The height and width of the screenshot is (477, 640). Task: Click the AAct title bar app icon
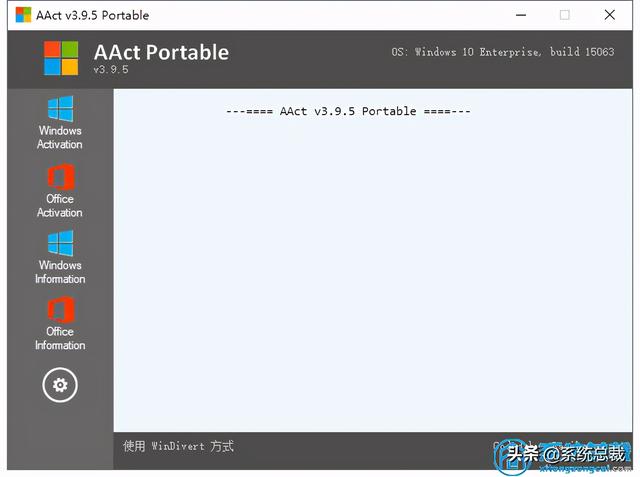click(x=23, y=15)
